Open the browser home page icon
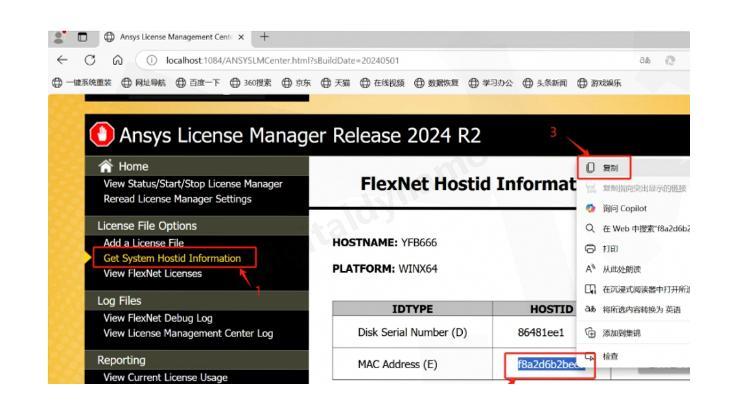The height and width of the screenshot is (414, 737). point(118,60)
